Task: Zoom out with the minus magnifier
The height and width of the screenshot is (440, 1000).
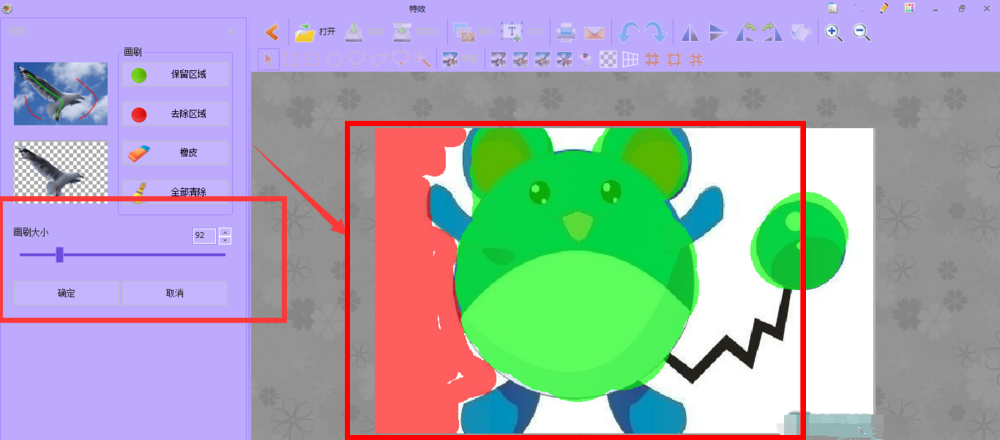Action: point(862,32)
